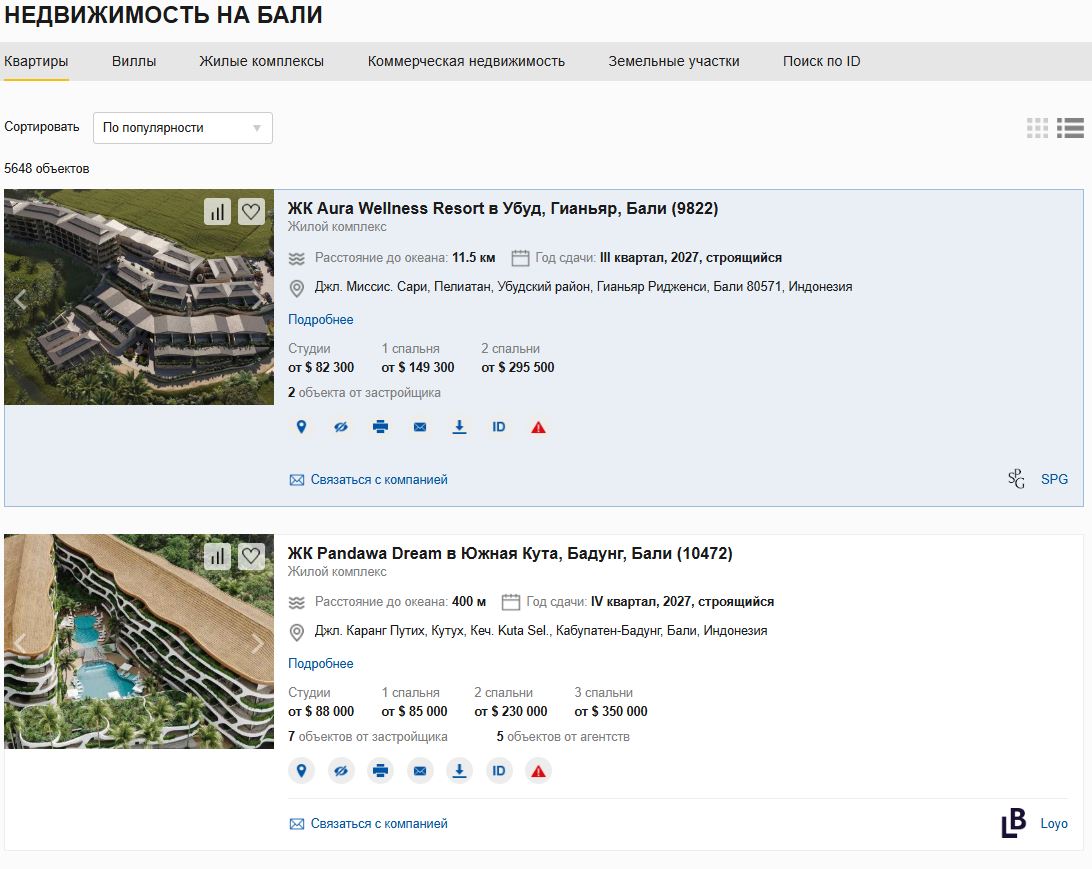Expand Подробнее details for Aura Wellness Resort
The height and width of the screenshot is (869, 1092).
(x=320, y=320)
